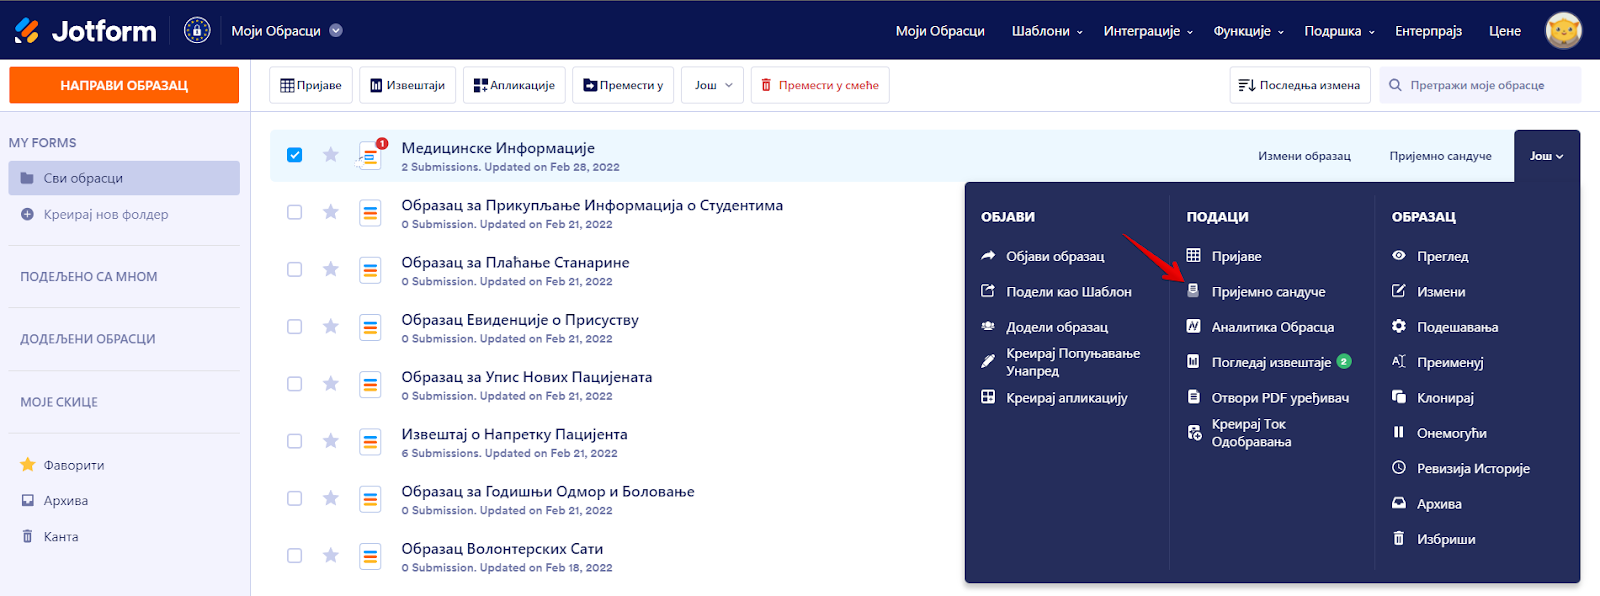
Task: Open the Последња измена sort dropdown
Action: (x=1299, y=85)
